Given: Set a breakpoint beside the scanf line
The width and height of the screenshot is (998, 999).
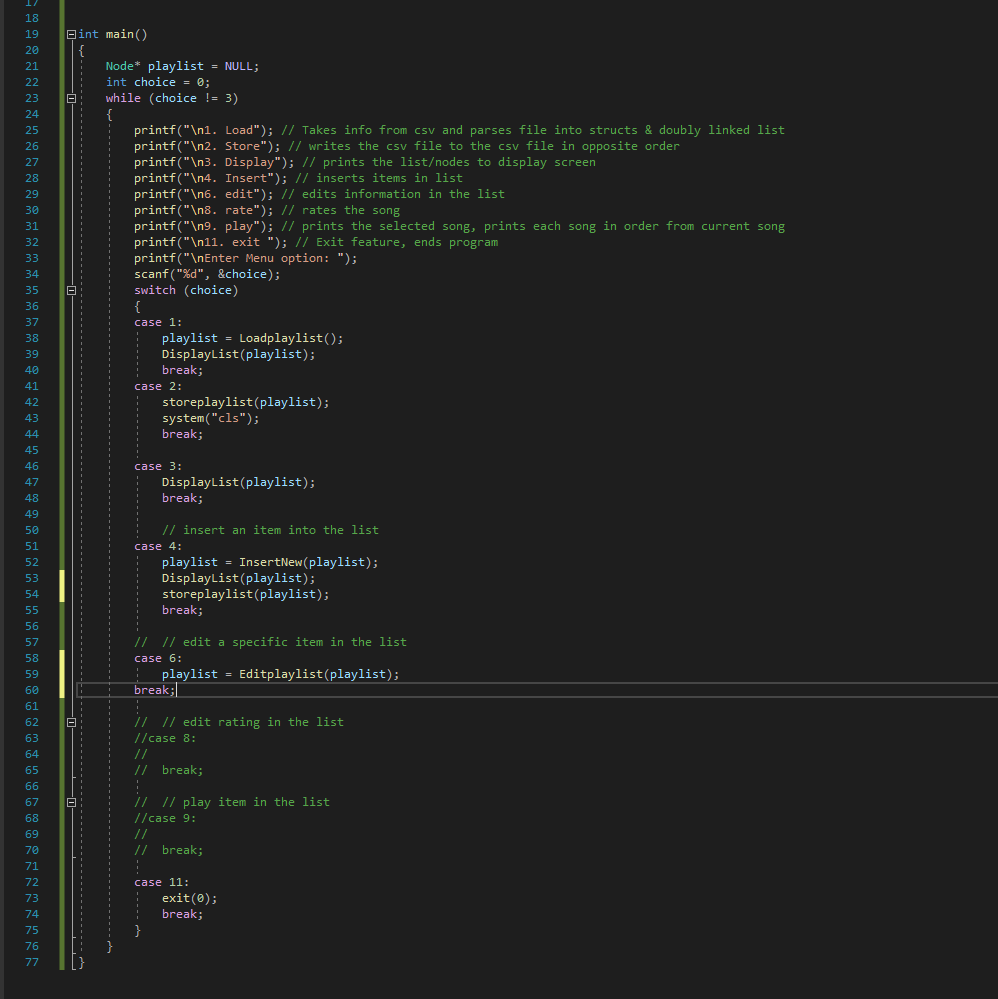Looking at the screenshot, I should tap(10, 273).
